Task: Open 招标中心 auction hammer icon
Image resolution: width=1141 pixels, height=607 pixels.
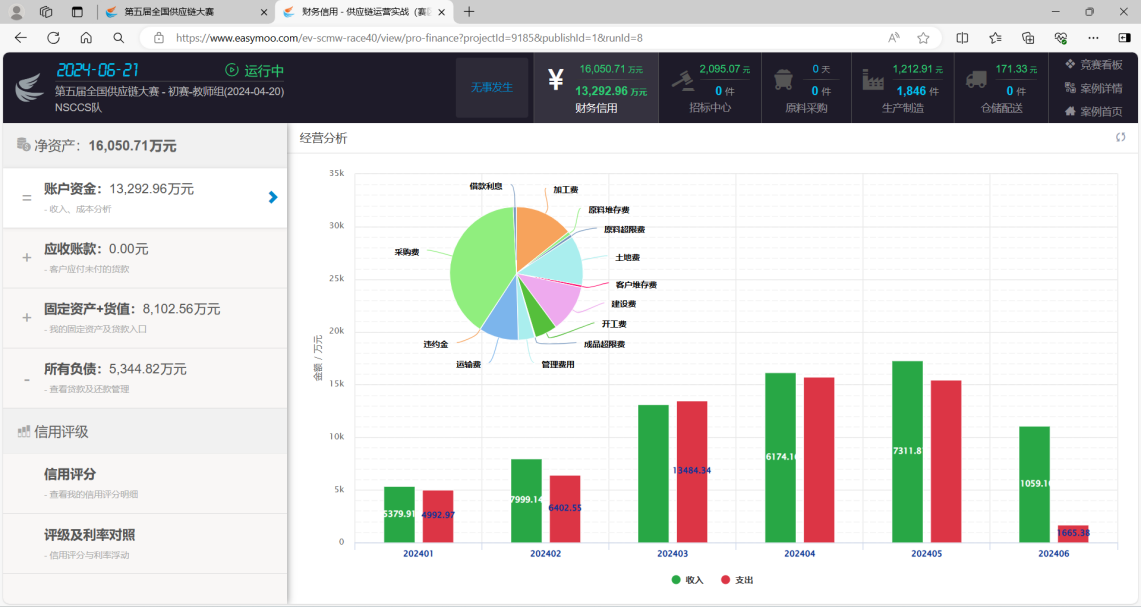Action: (x=682, y=81)
